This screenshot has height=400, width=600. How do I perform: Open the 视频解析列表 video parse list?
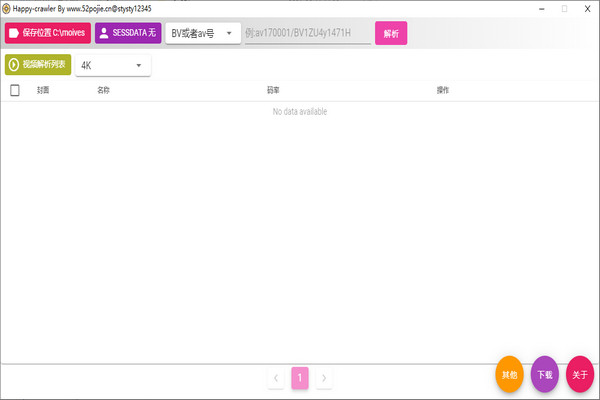(37, 64)
